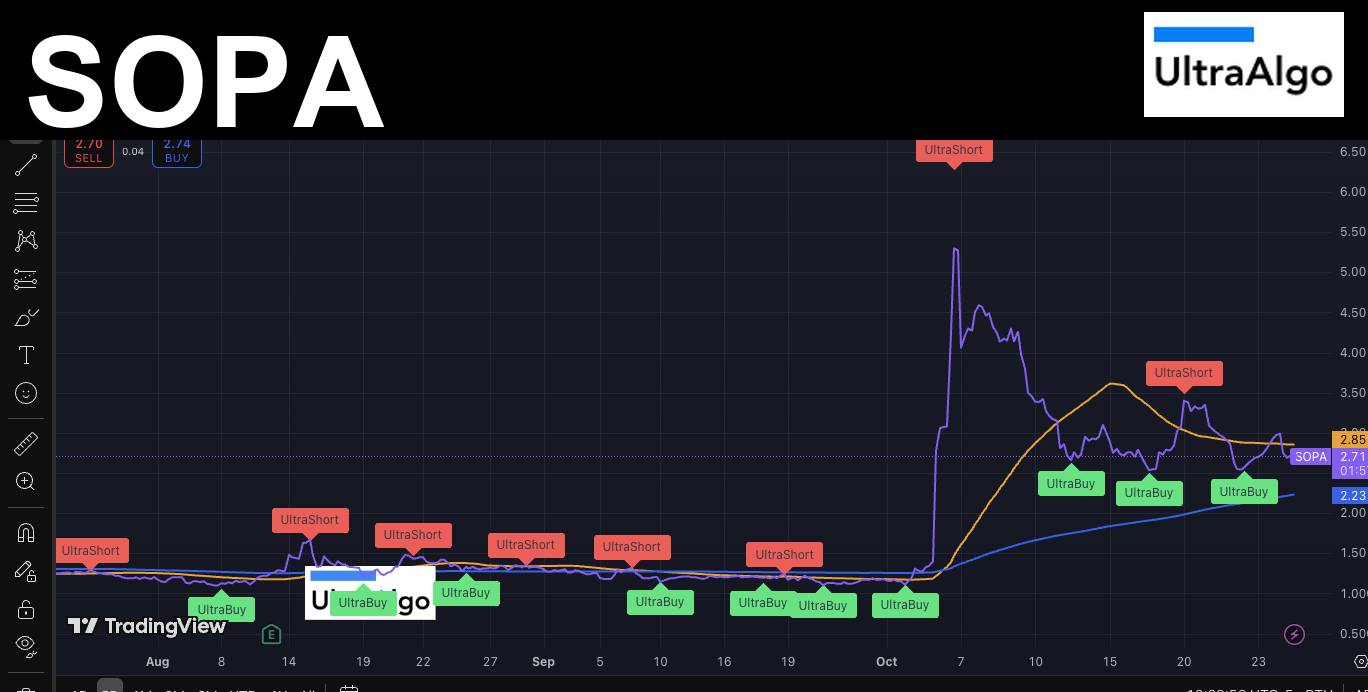Click the blue 2.23 price label
Viewport: 1368px width, 692px height.
coord(1351,495)
